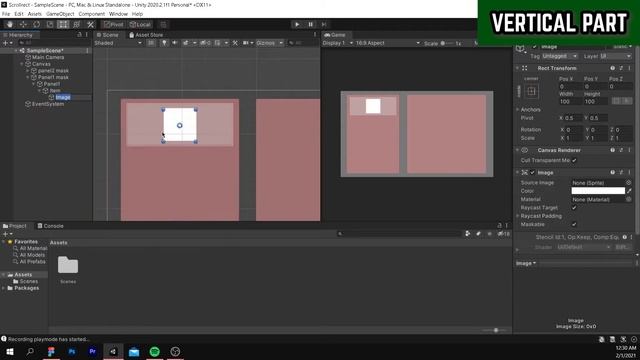Toggle the Pivot handle position button
Screen dimensions: 640x360
(x=113, y=24)
